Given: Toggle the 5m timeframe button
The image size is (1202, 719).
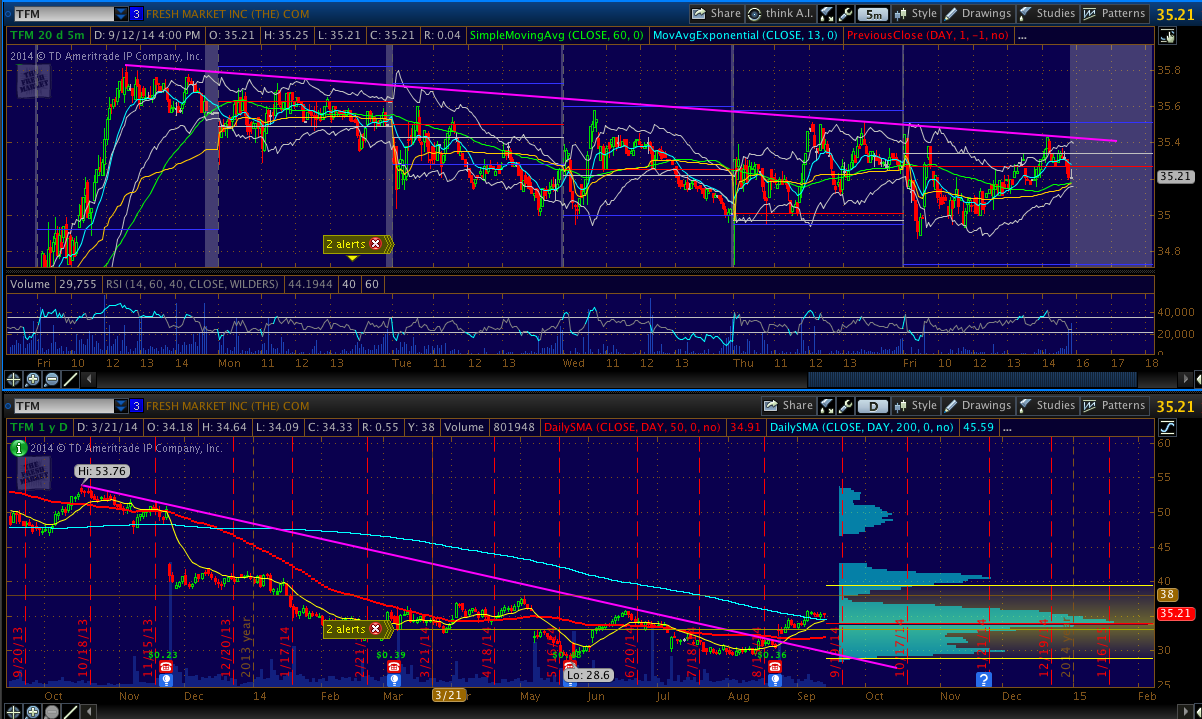Looking at the screenshot, I should [873, 14].
